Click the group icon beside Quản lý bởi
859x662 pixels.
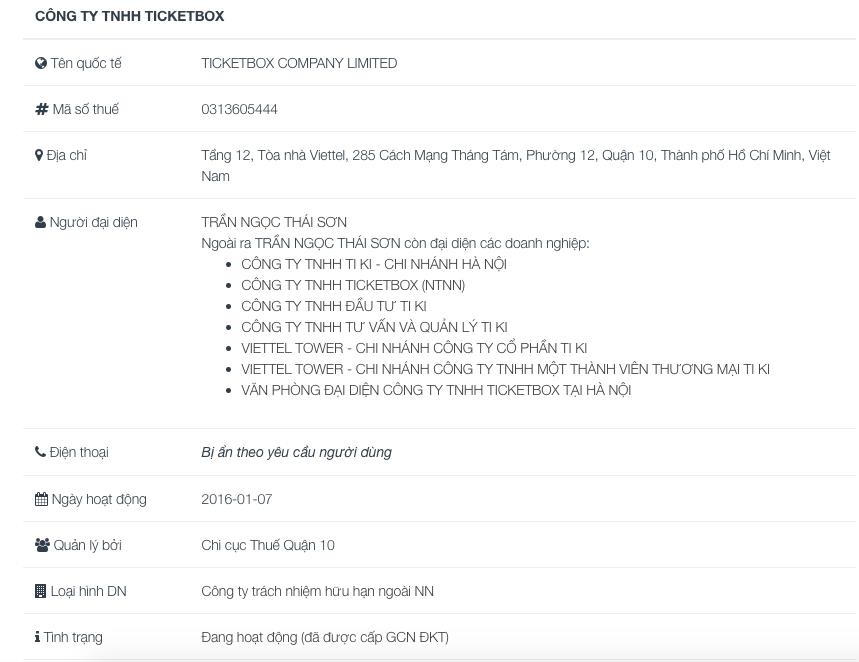(x=42, y=545)
